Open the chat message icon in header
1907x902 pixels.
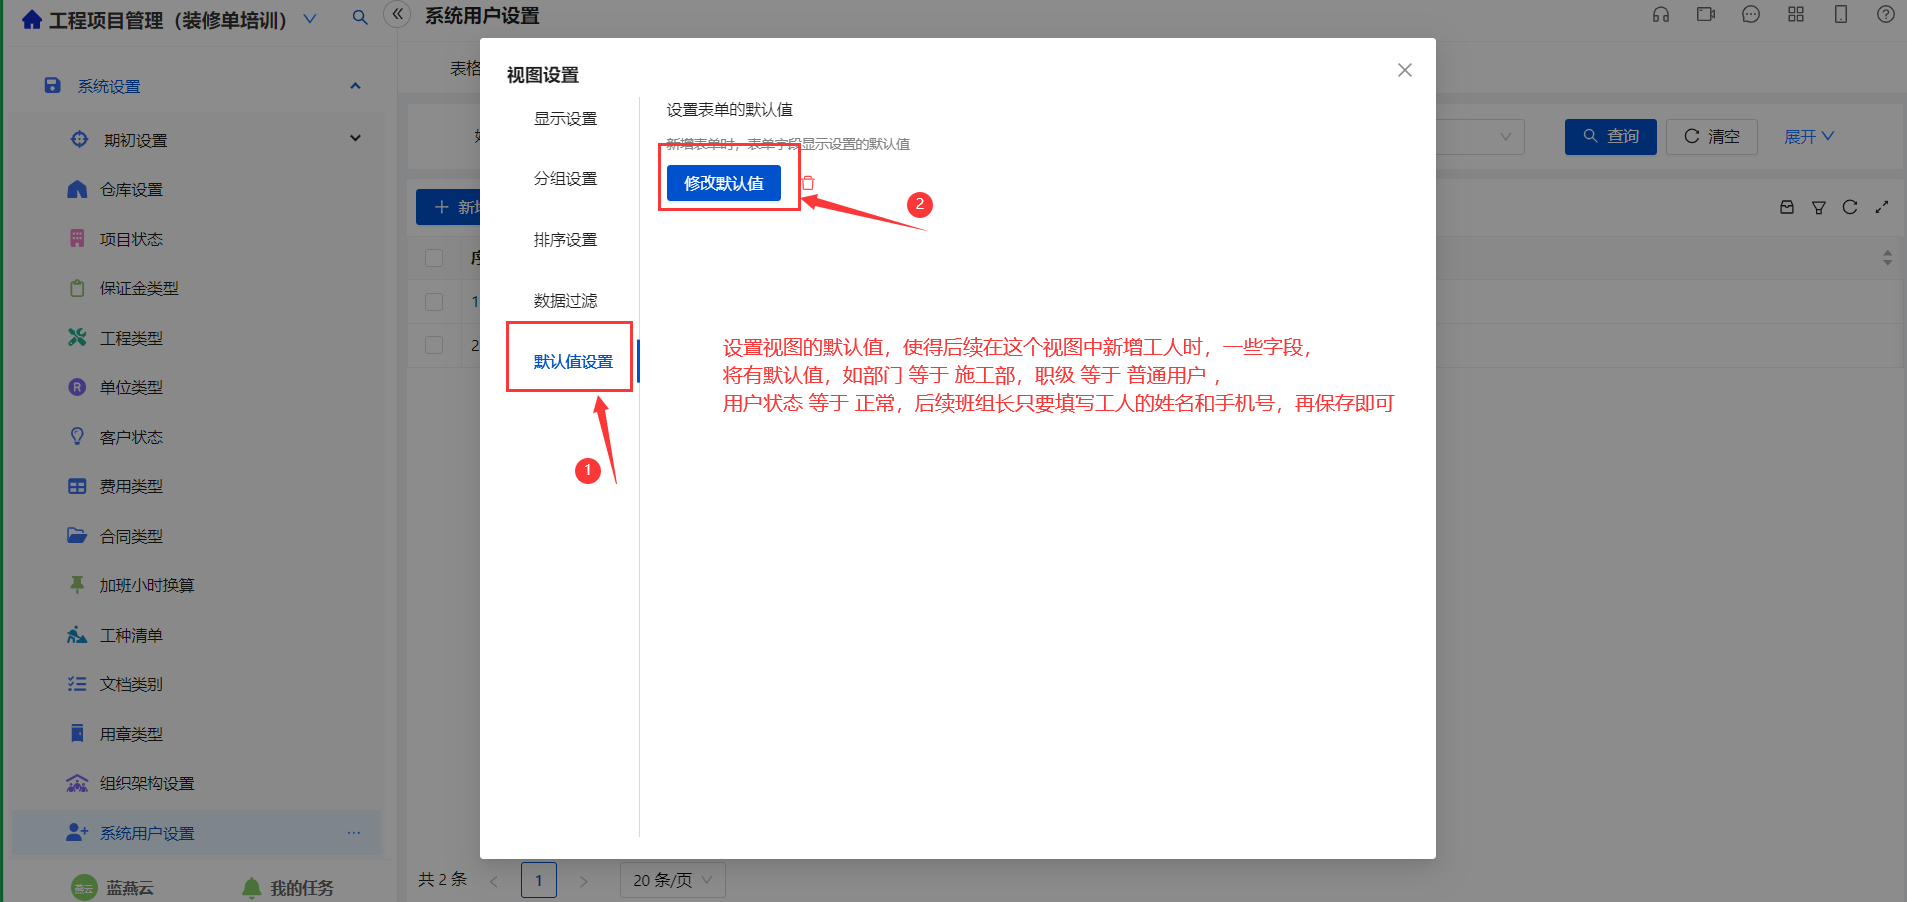click(1751, 15)
